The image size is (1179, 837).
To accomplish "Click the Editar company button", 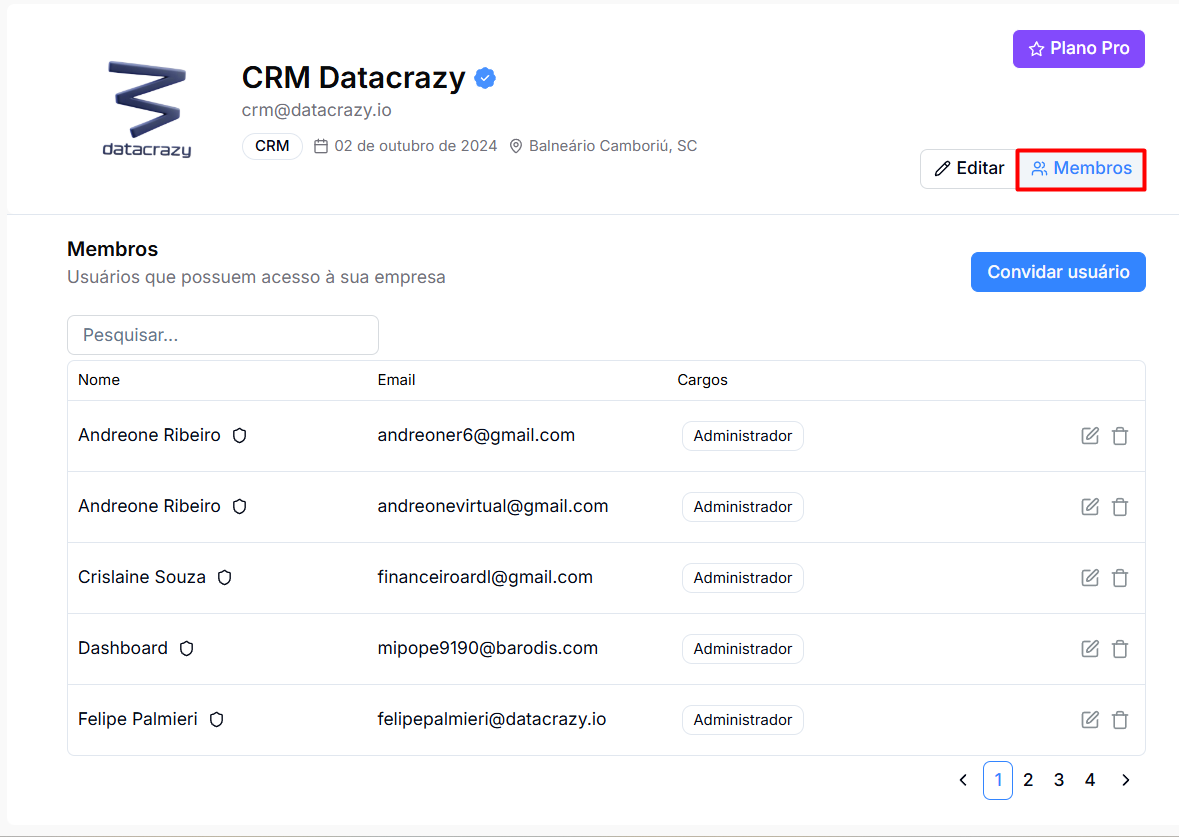I will click(968, 168).
